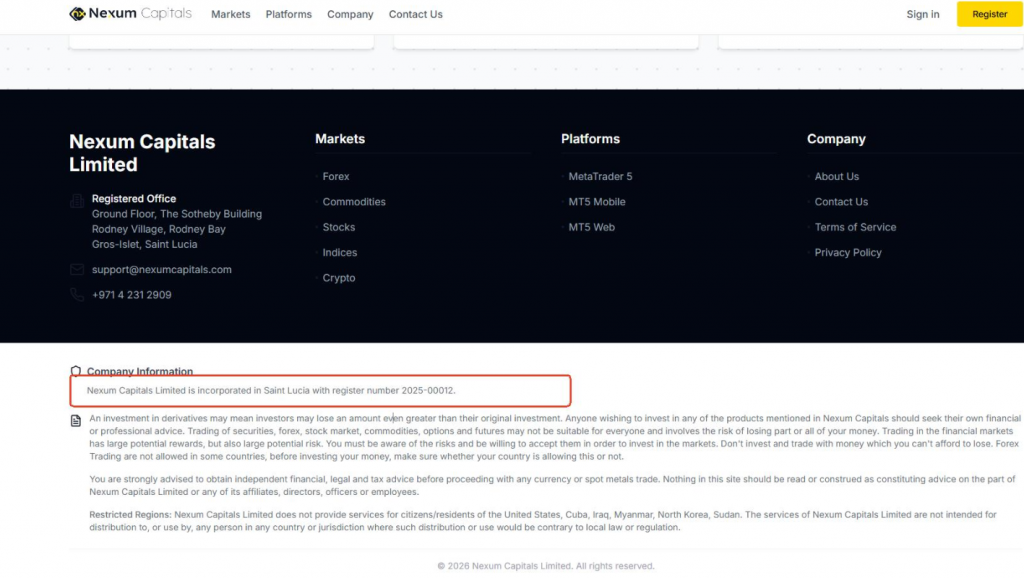This screenshot has height=578, width=1024.
Task: Click the Restricted Regions paragraph label
Action: point(130,515)
